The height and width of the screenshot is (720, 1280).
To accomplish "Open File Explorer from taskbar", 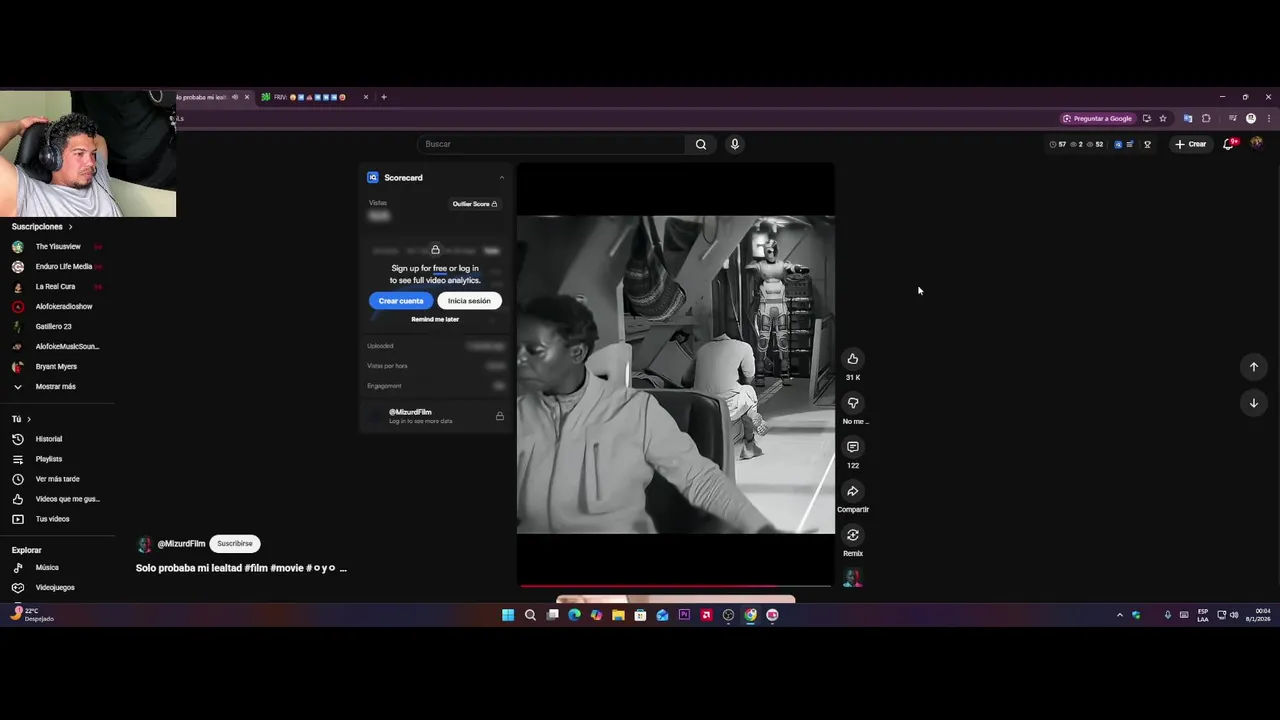I will click(x=618, y=615).
